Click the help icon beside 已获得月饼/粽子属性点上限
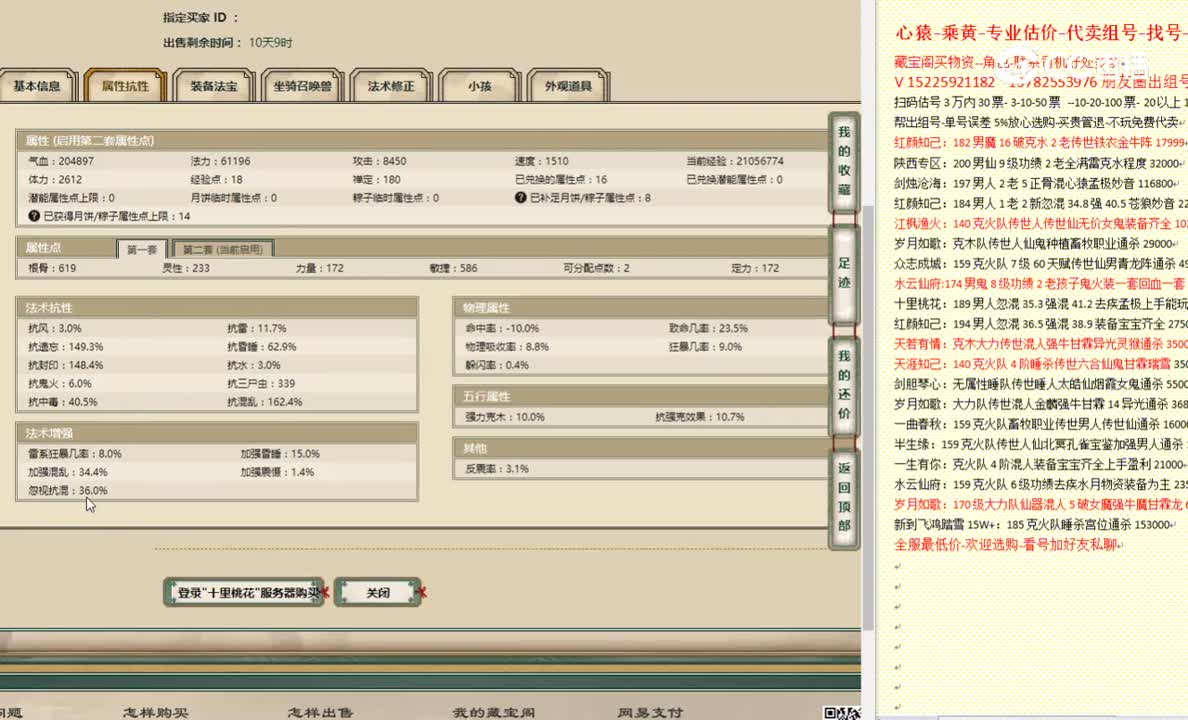Image resolution: width=1188 pixels, height=720 pixels. pos(33,216)
